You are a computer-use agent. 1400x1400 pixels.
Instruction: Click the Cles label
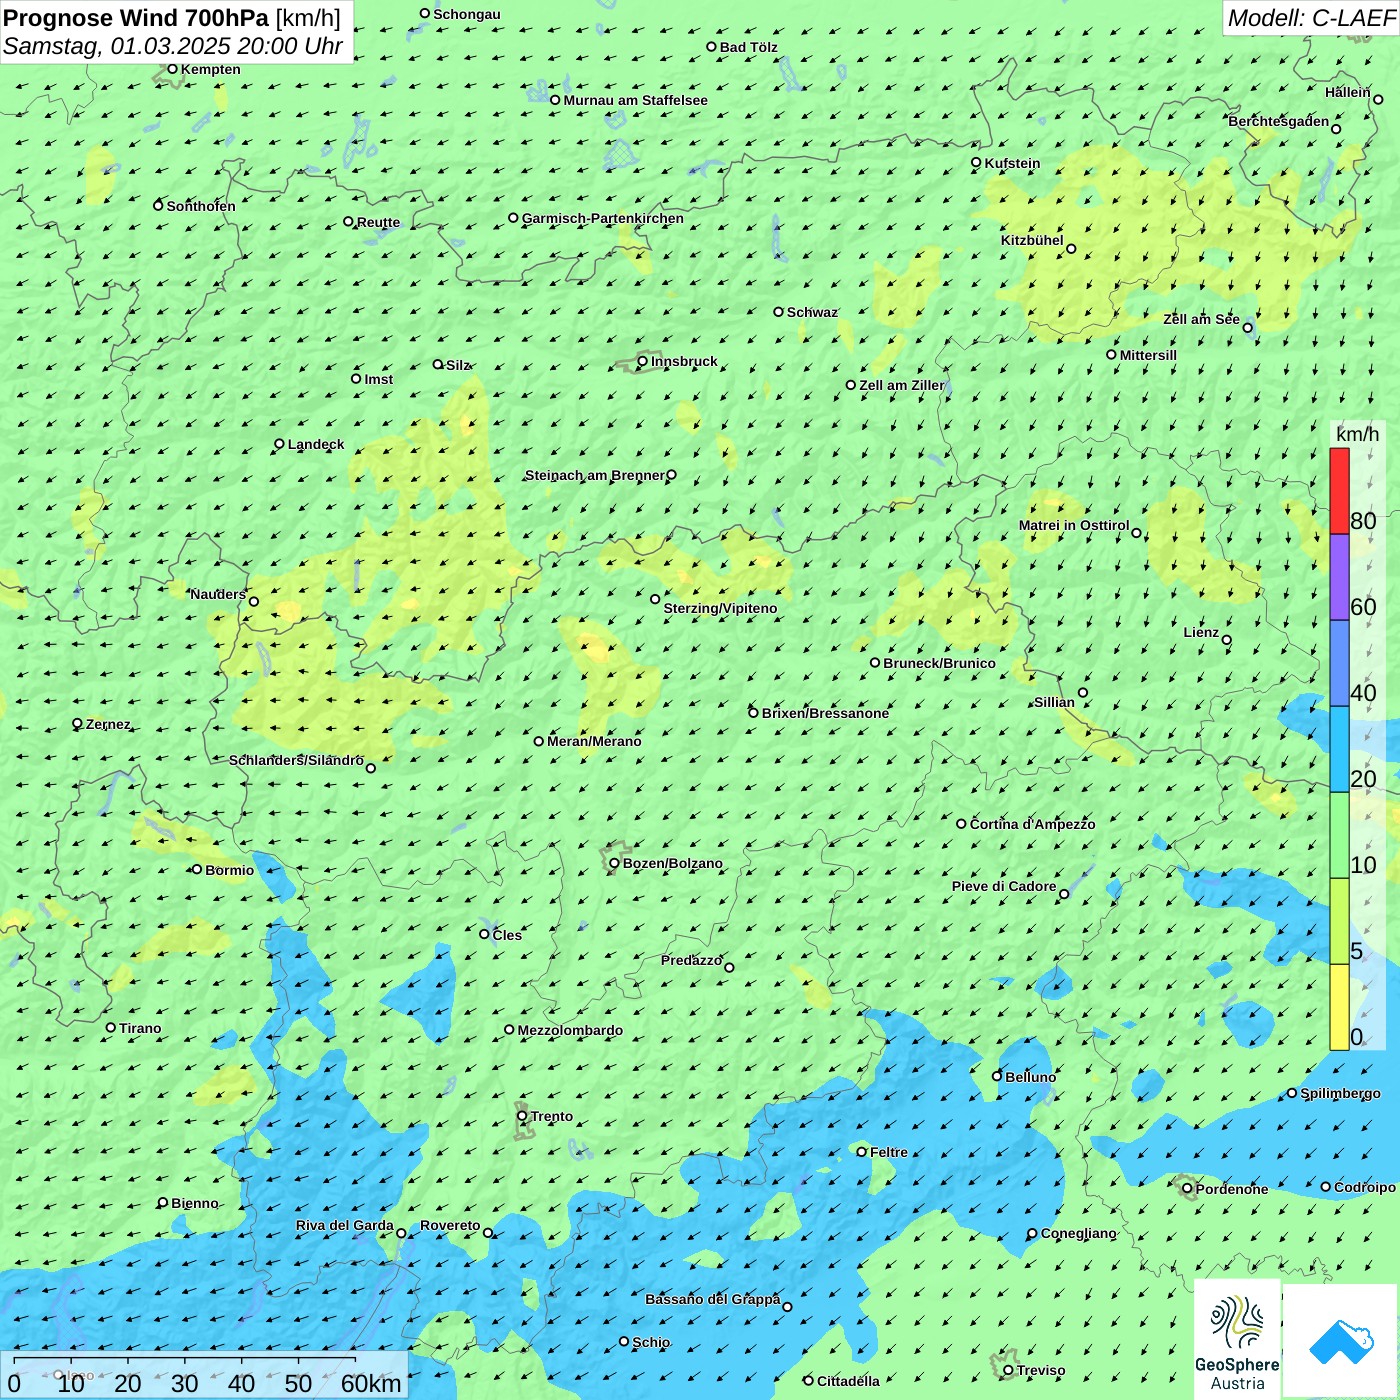click(x=507, y=935)
